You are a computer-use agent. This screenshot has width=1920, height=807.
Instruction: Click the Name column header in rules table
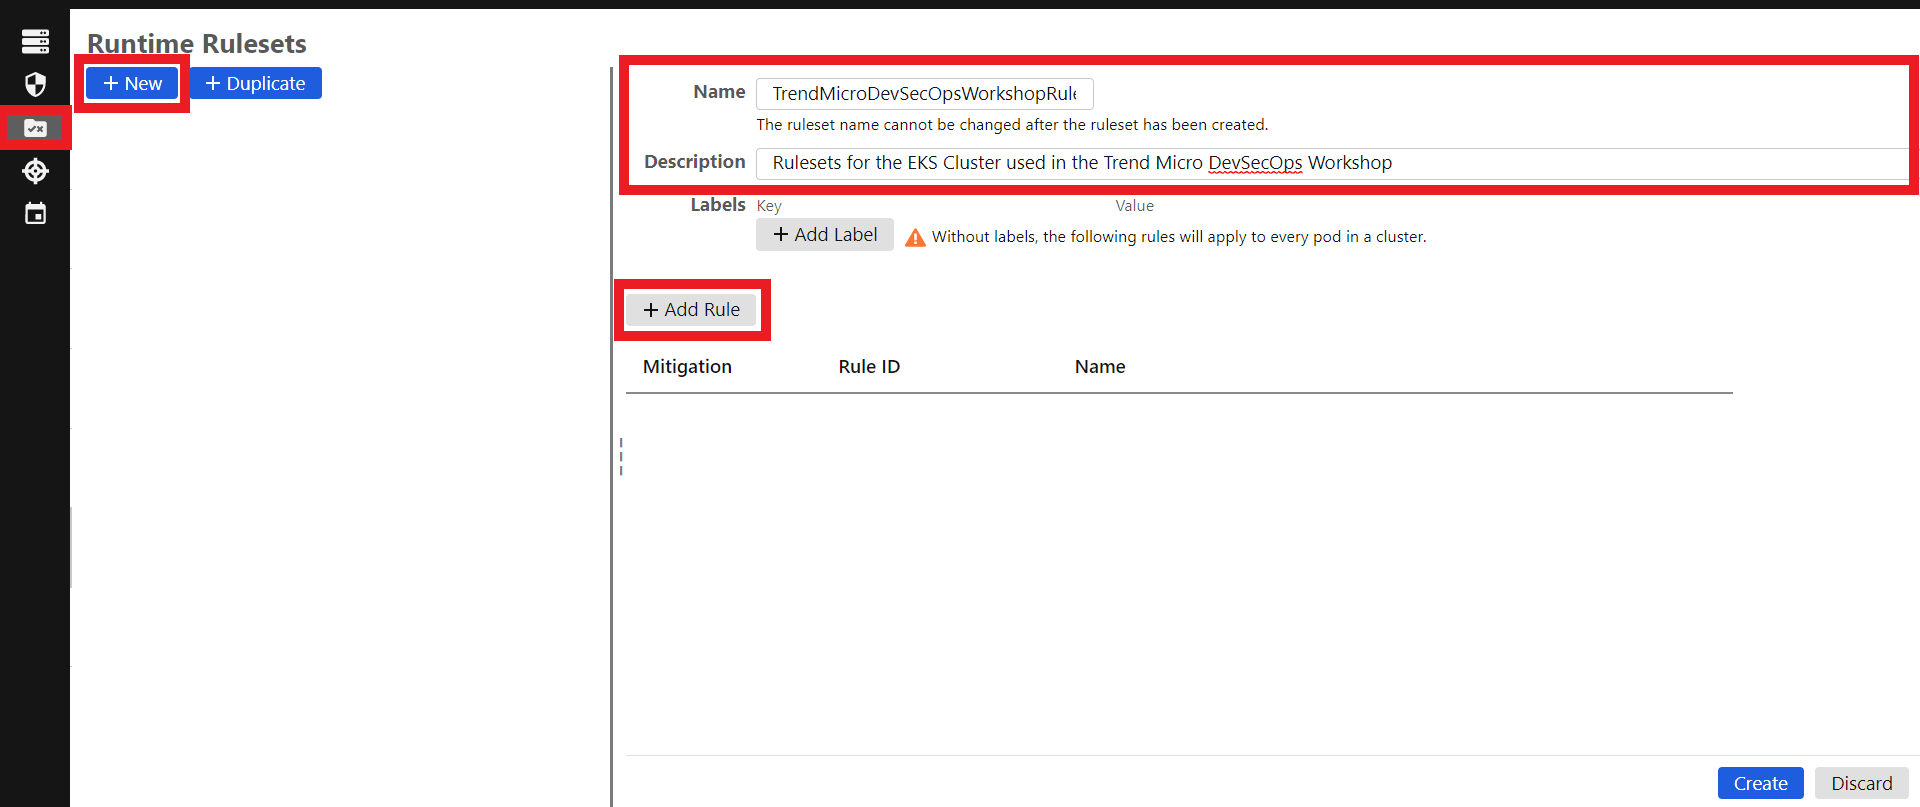tap(1100, 367)
